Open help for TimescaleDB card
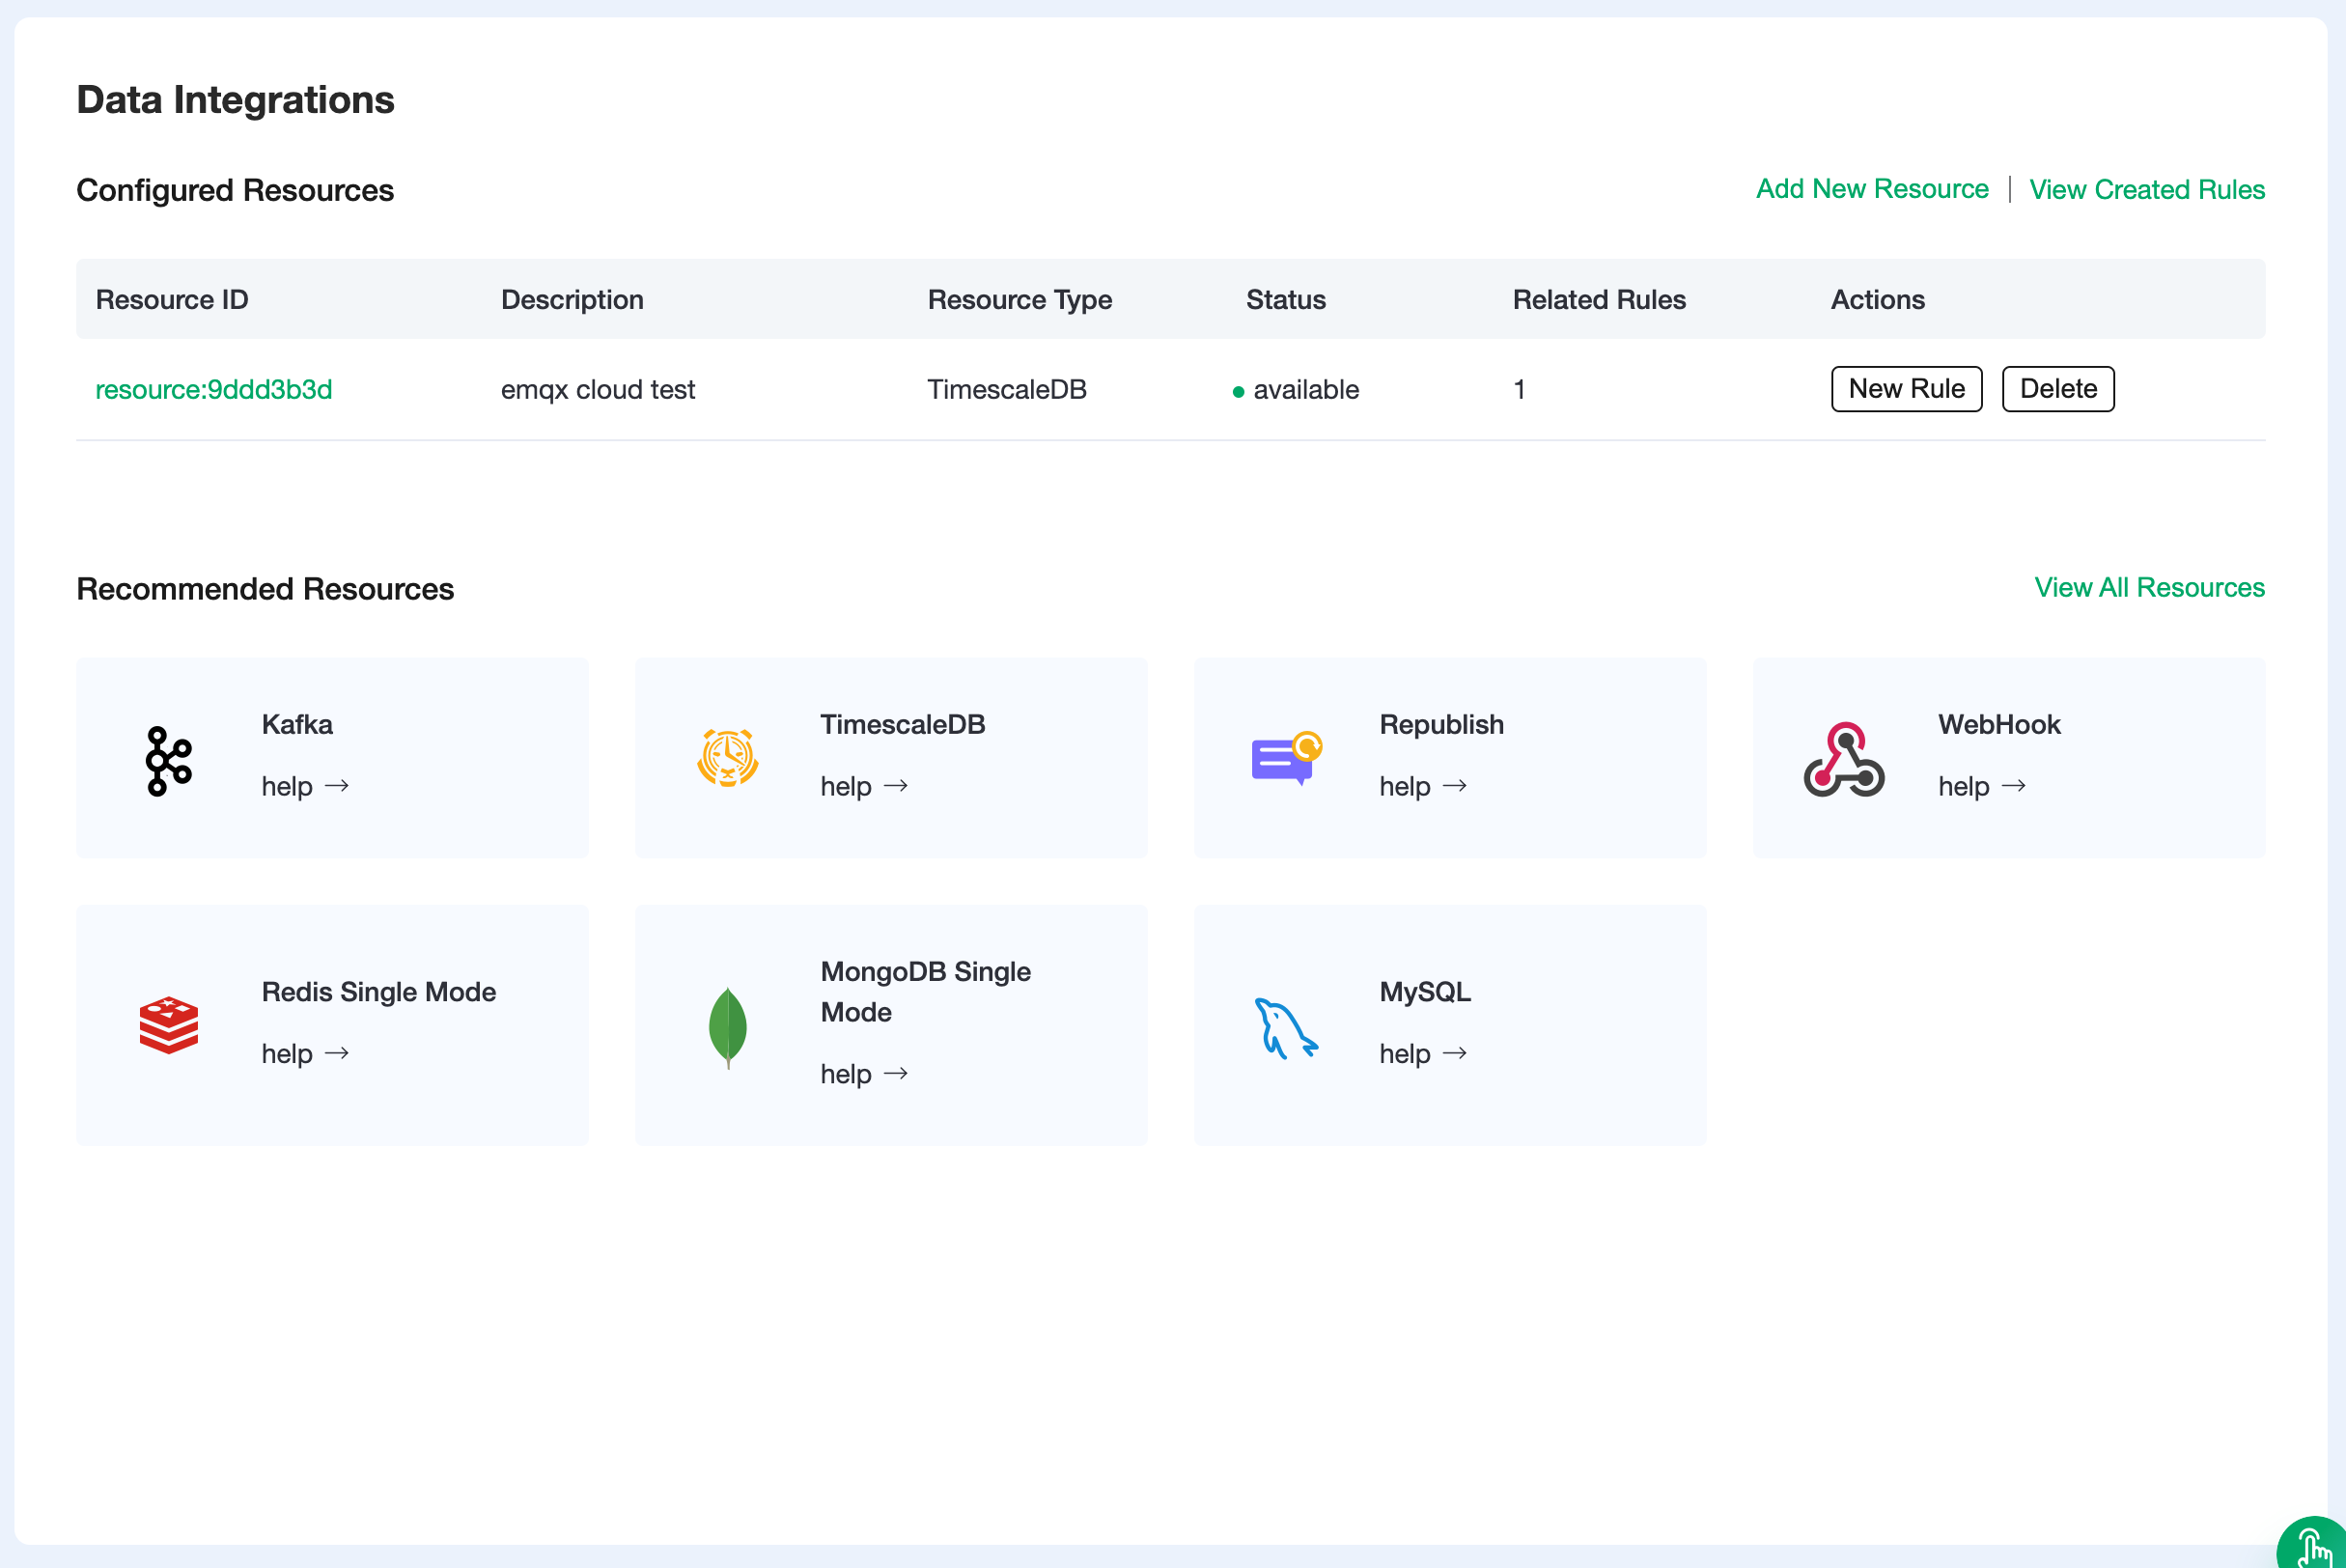The height and width of the screenshot is (1568, 2346). (864, 786)
